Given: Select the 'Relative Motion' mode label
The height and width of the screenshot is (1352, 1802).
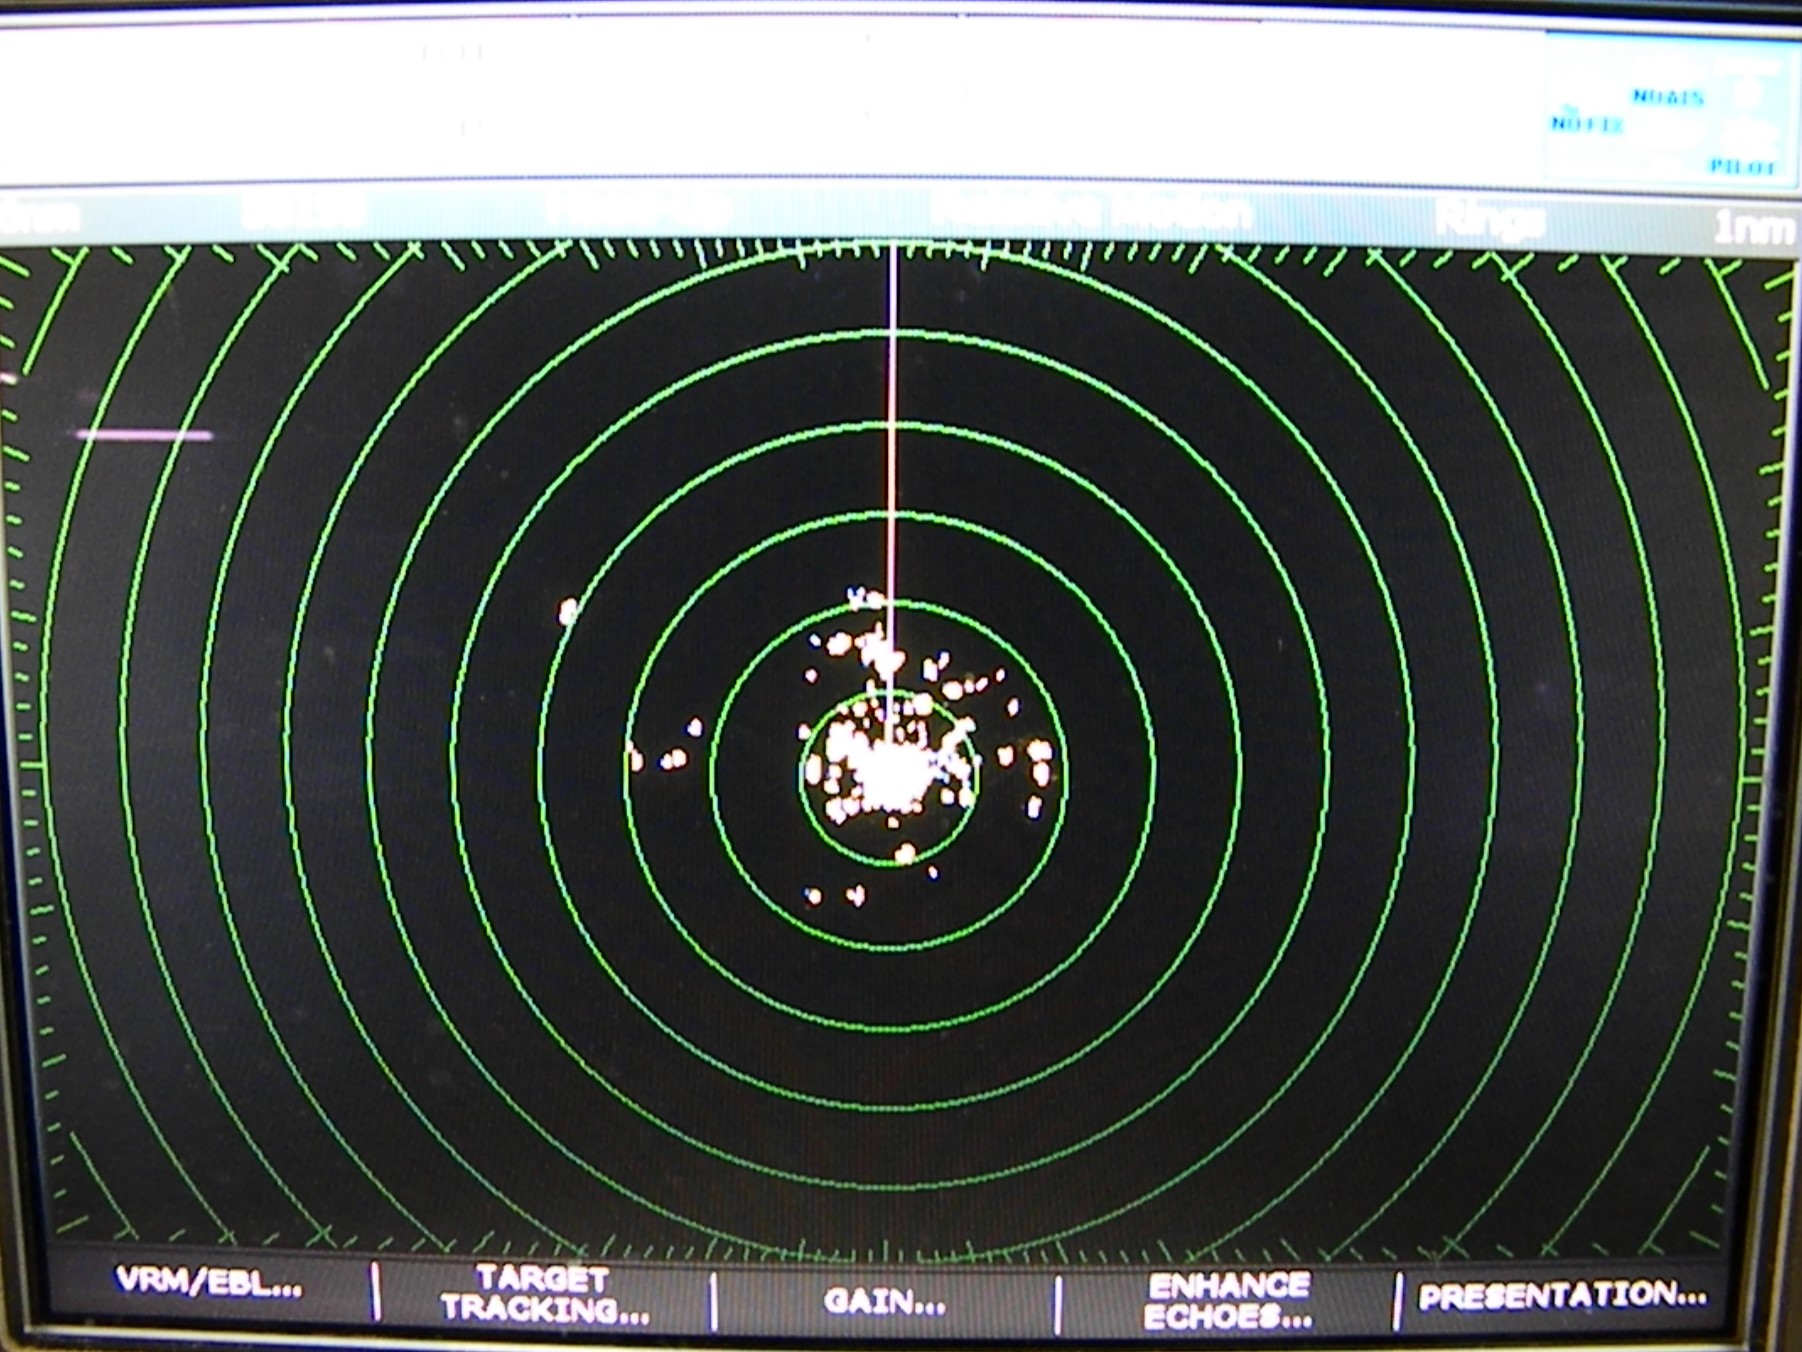Looking at the screenshot, I should tap(1092, 212).
